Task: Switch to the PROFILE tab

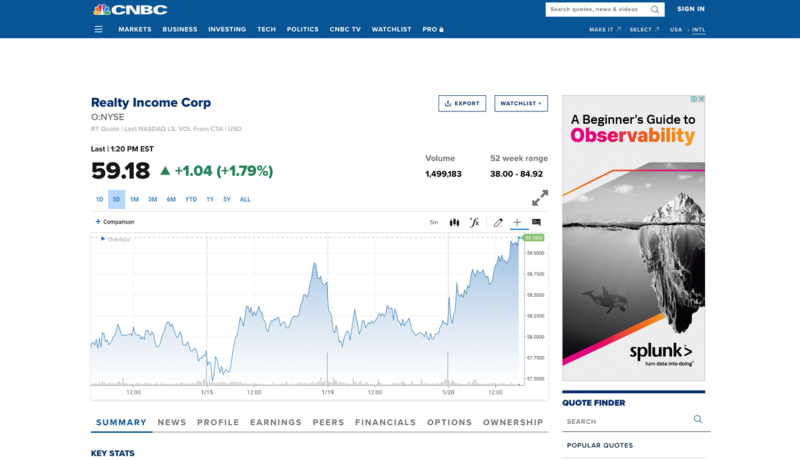Action: (218, 422)
